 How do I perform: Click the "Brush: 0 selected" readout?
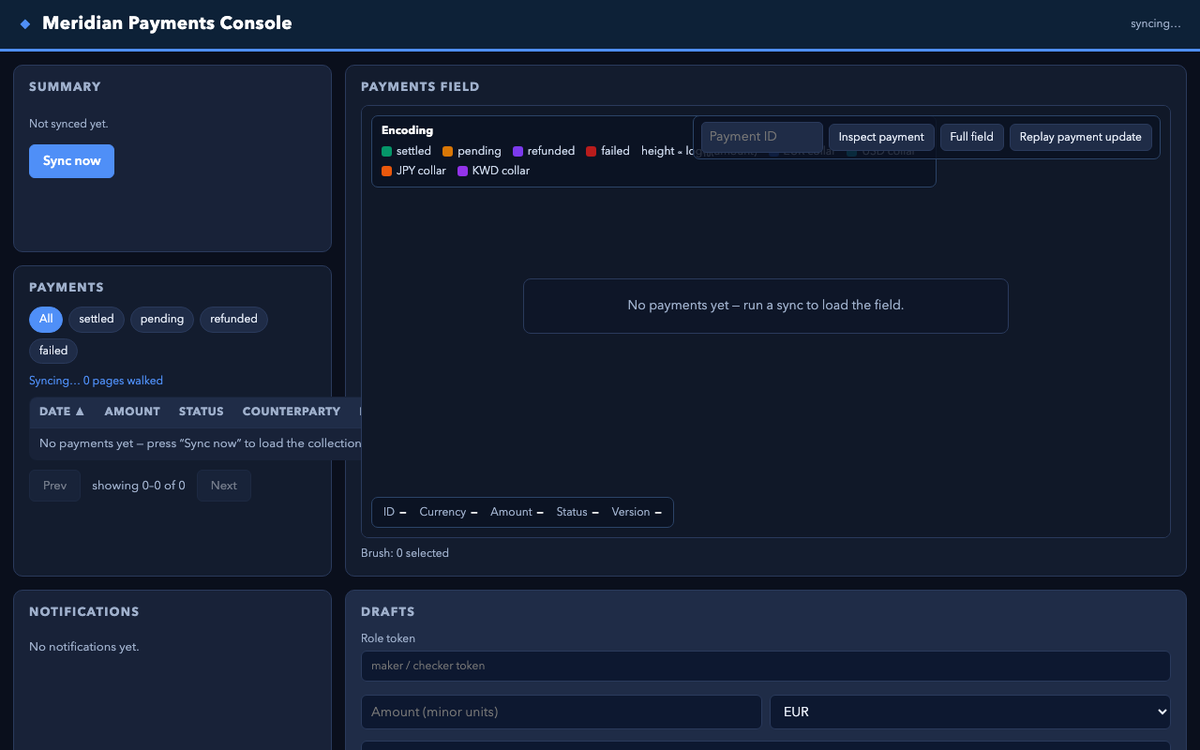(405, 553)
